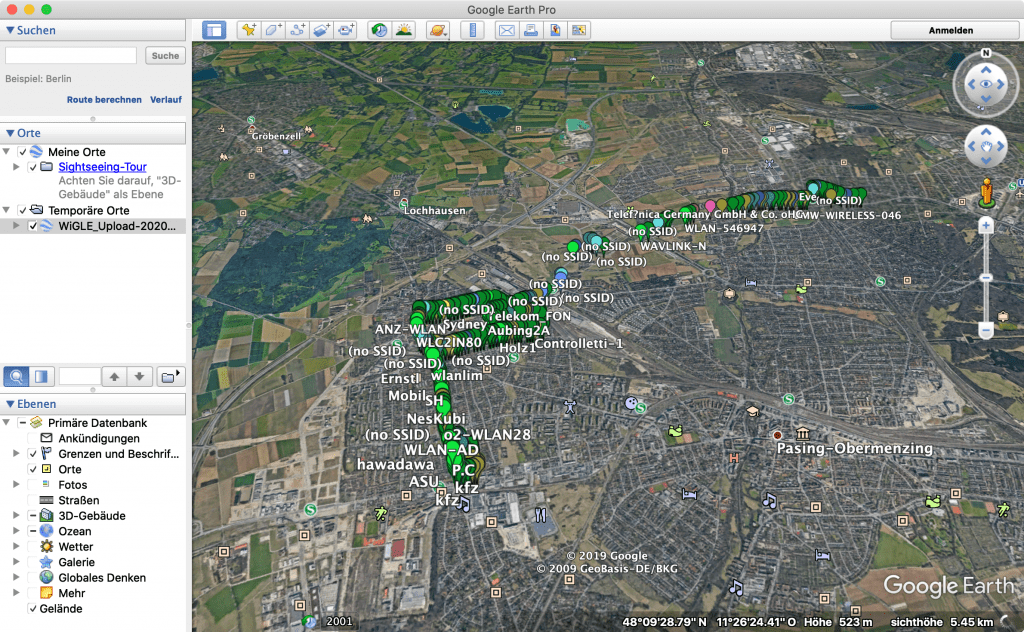Click the search magnifier panel button
The image size is (1024, 632).
point(16,376)
